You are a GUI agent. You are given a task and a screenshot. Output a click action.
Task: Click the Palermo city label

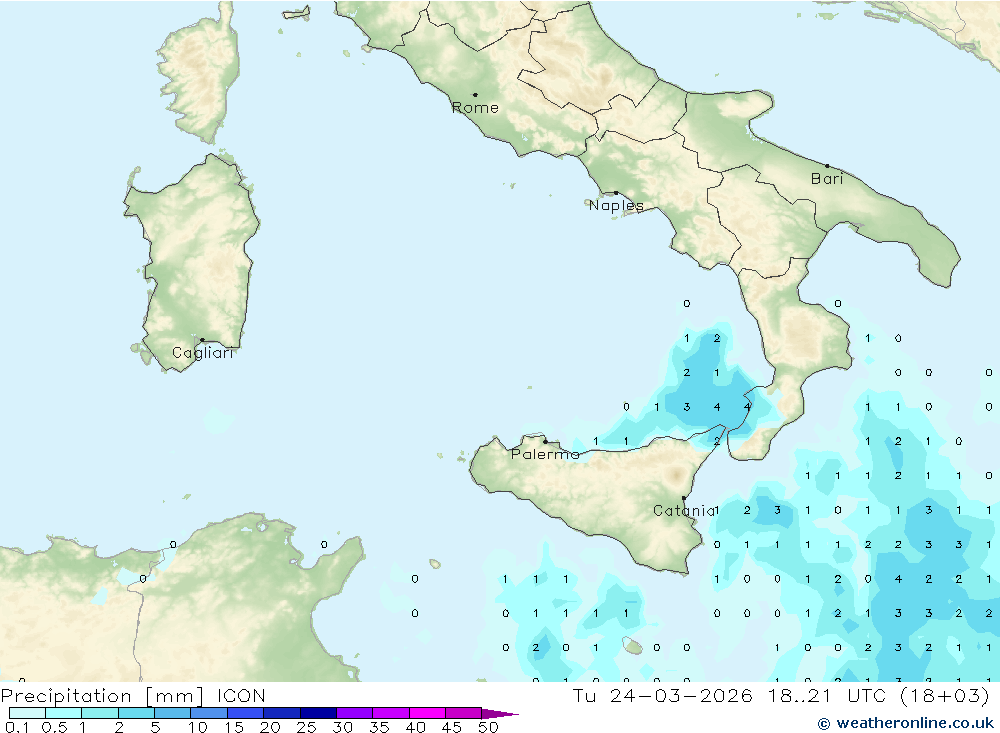545,454
